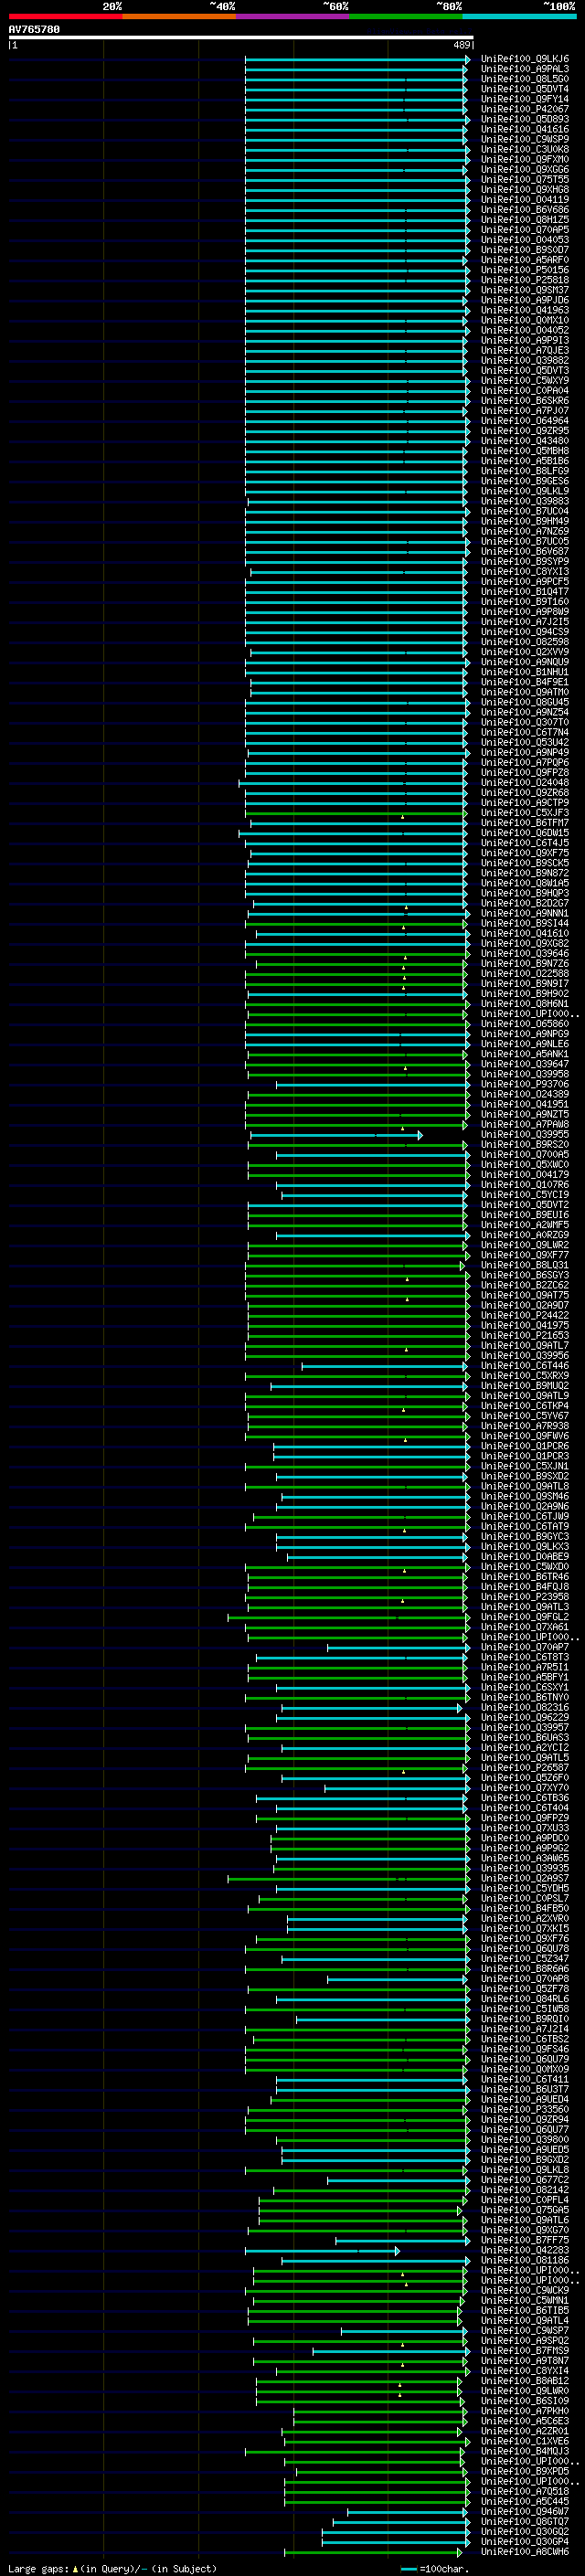Select label UniRef100_Q94CS9
The height and width of the screenshot is (2576, 585).
point(525,632)
